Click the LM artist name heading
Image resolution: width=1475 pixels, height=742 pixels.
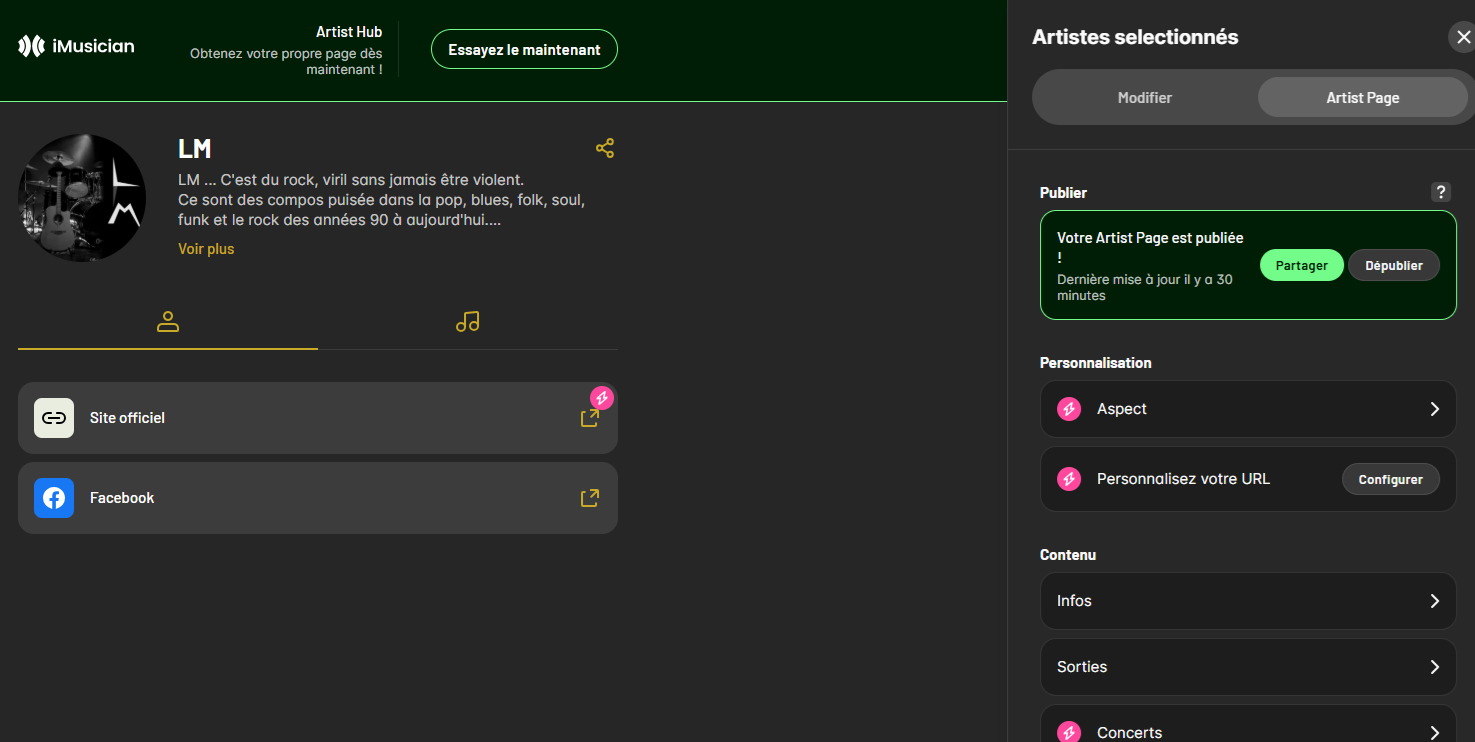pos(195,149)
